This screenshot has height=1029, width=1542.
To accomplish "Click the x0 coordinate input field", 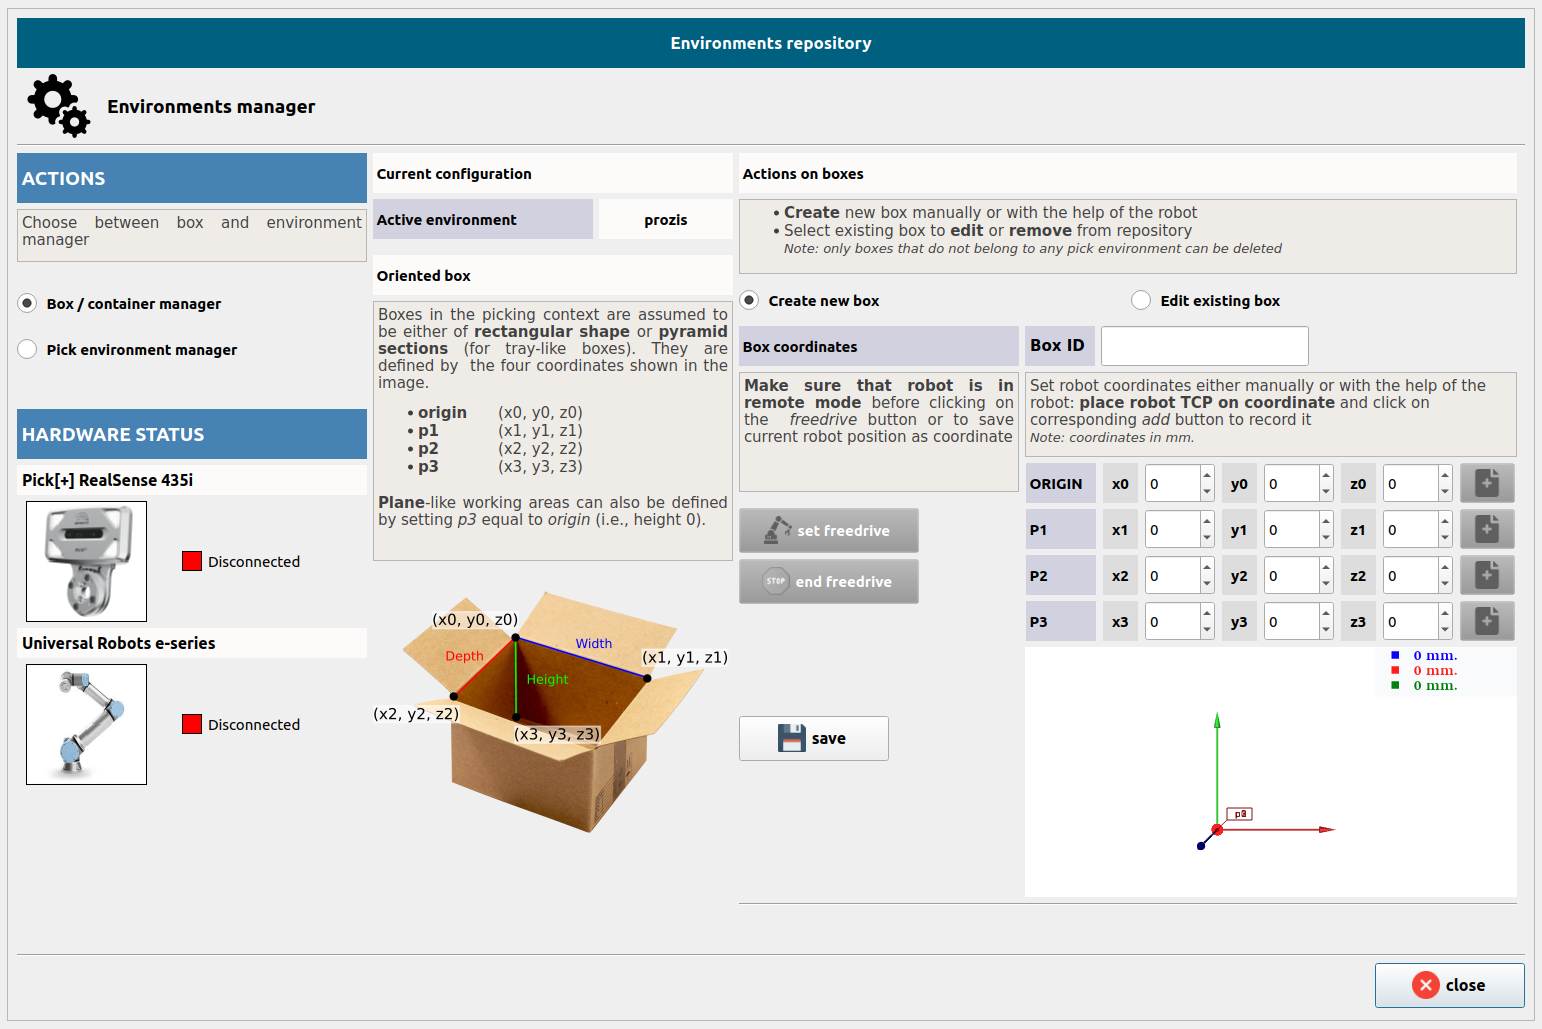I will 1172,483.
